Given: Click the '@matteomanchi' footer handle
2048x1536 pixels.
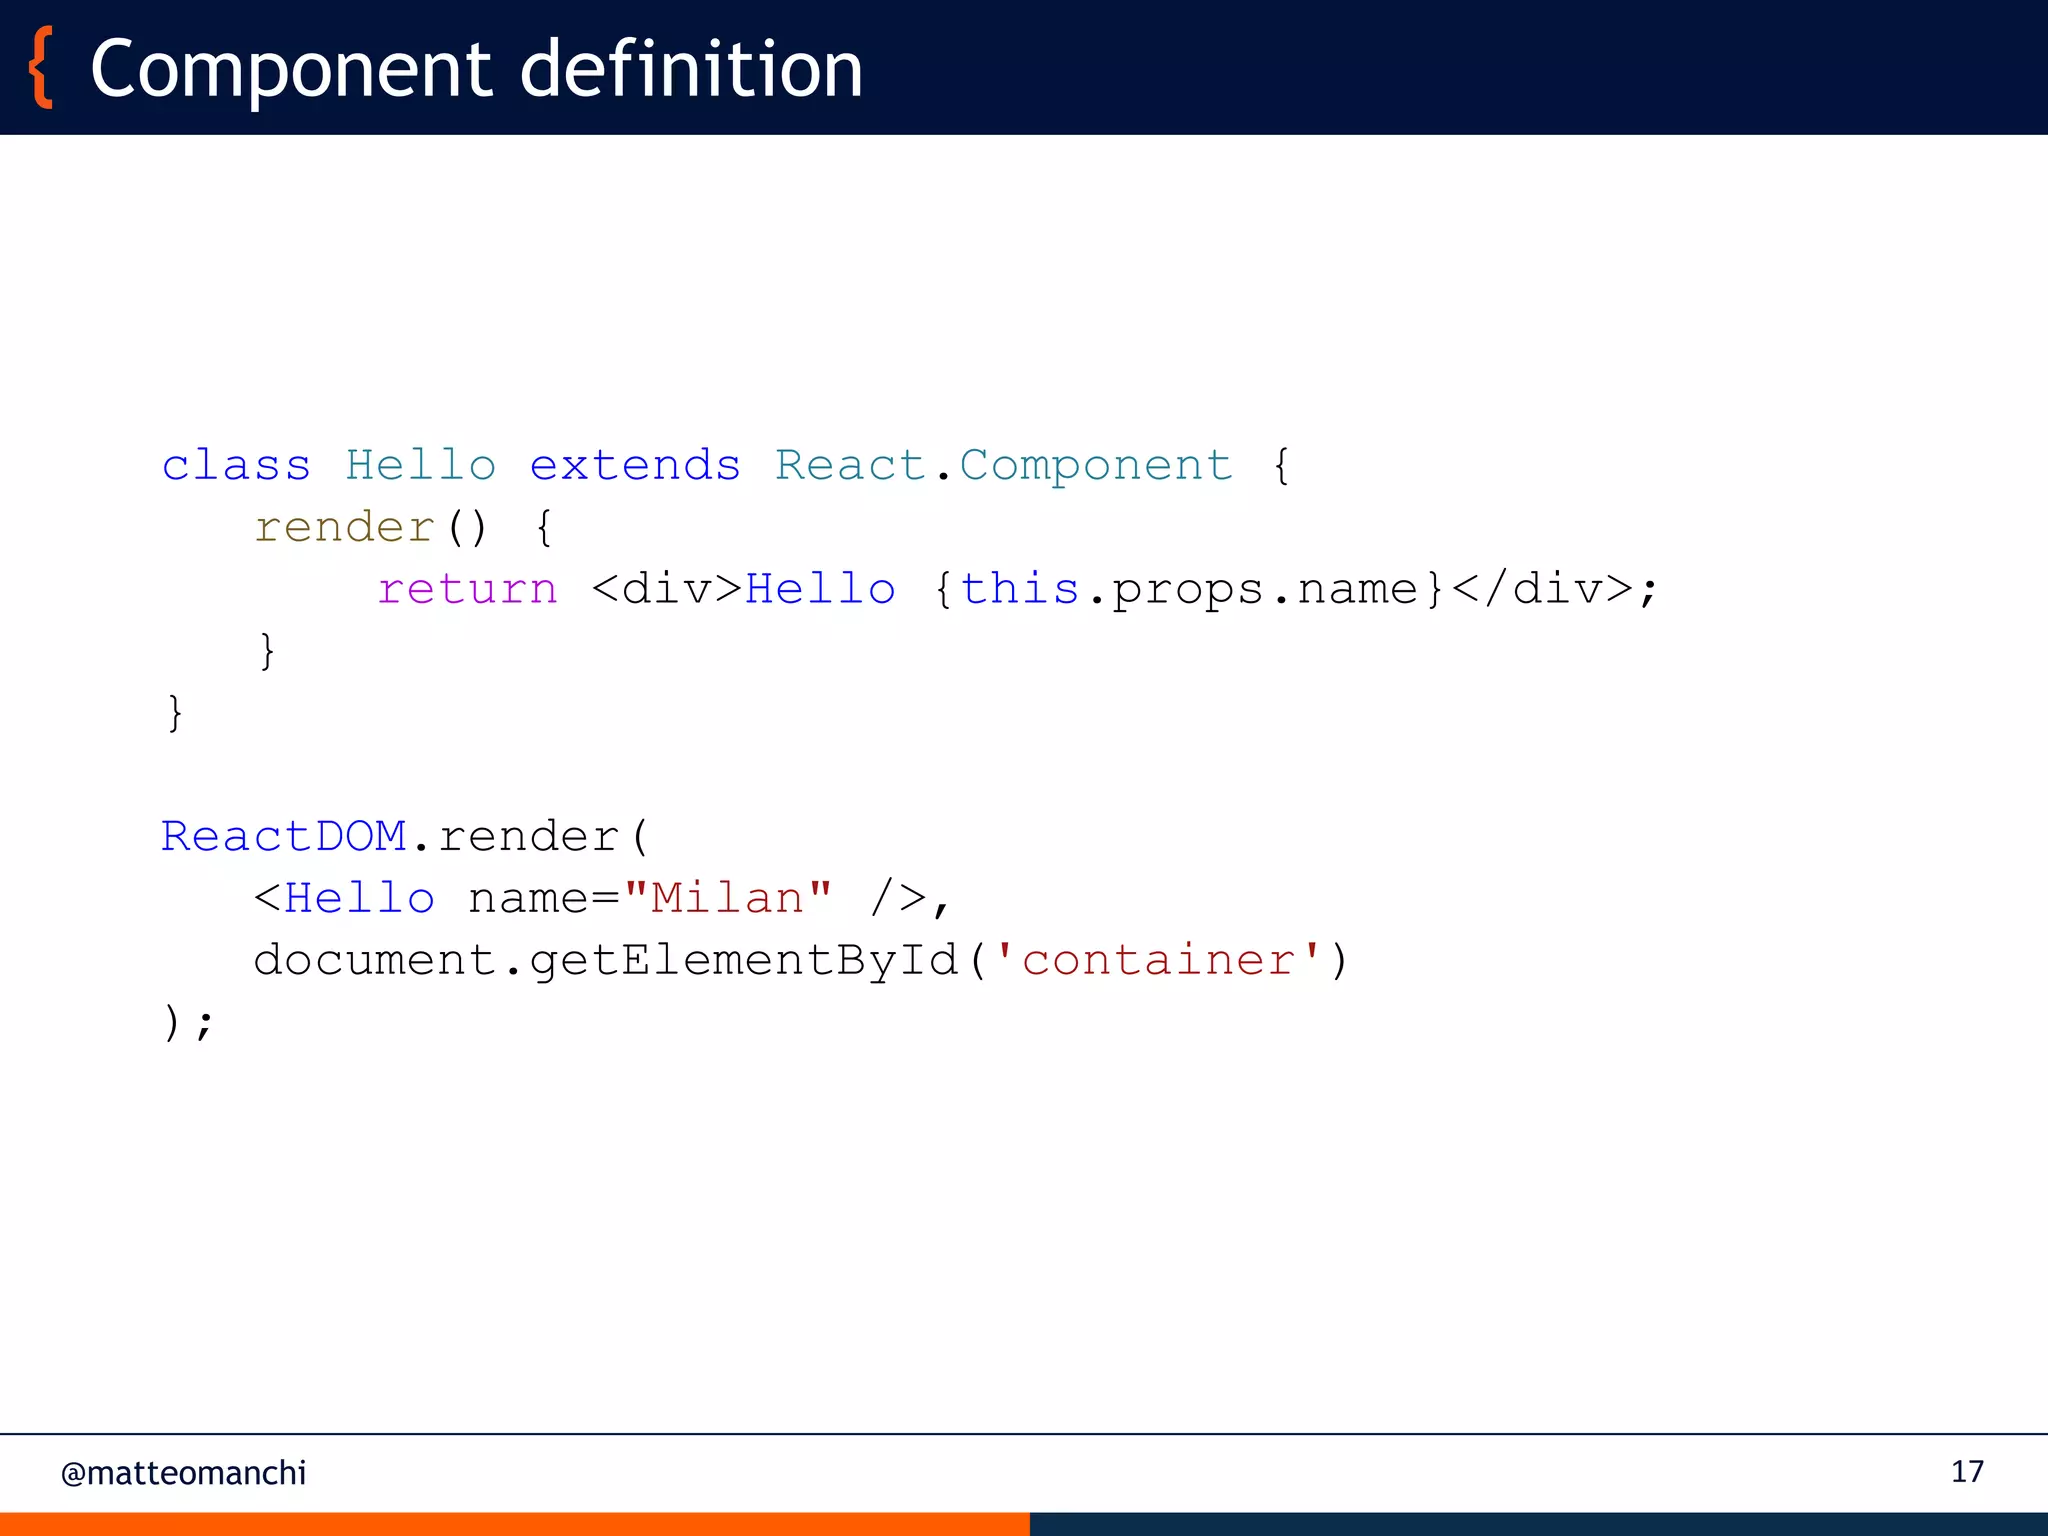Looking at the screenshot, I should pos(183,1473).
